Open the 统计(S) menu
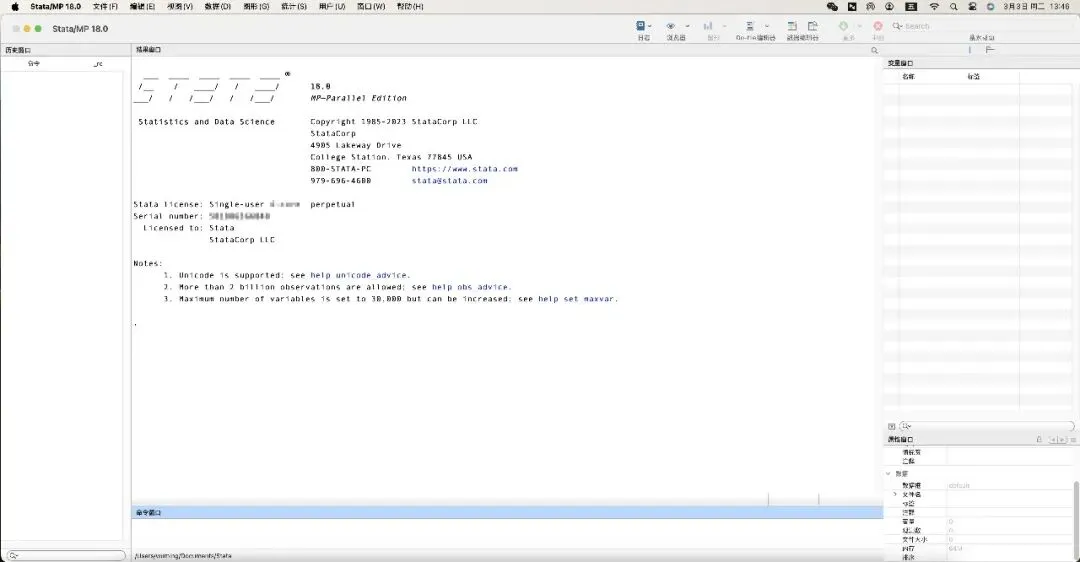Image resolution: width=1080 pixels, height=562 pixels. point(293,6)
